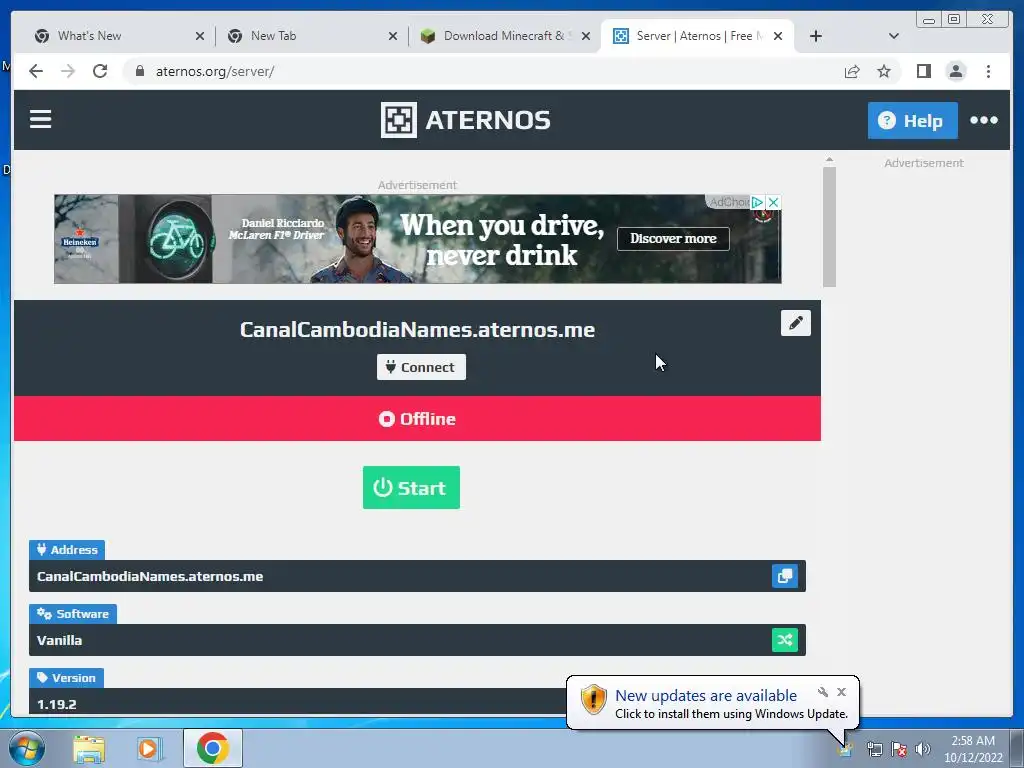The width and height of the screenshot is (1024, 768).
Task: Open the Aternos hamburger menu
Action: [40, 120]
